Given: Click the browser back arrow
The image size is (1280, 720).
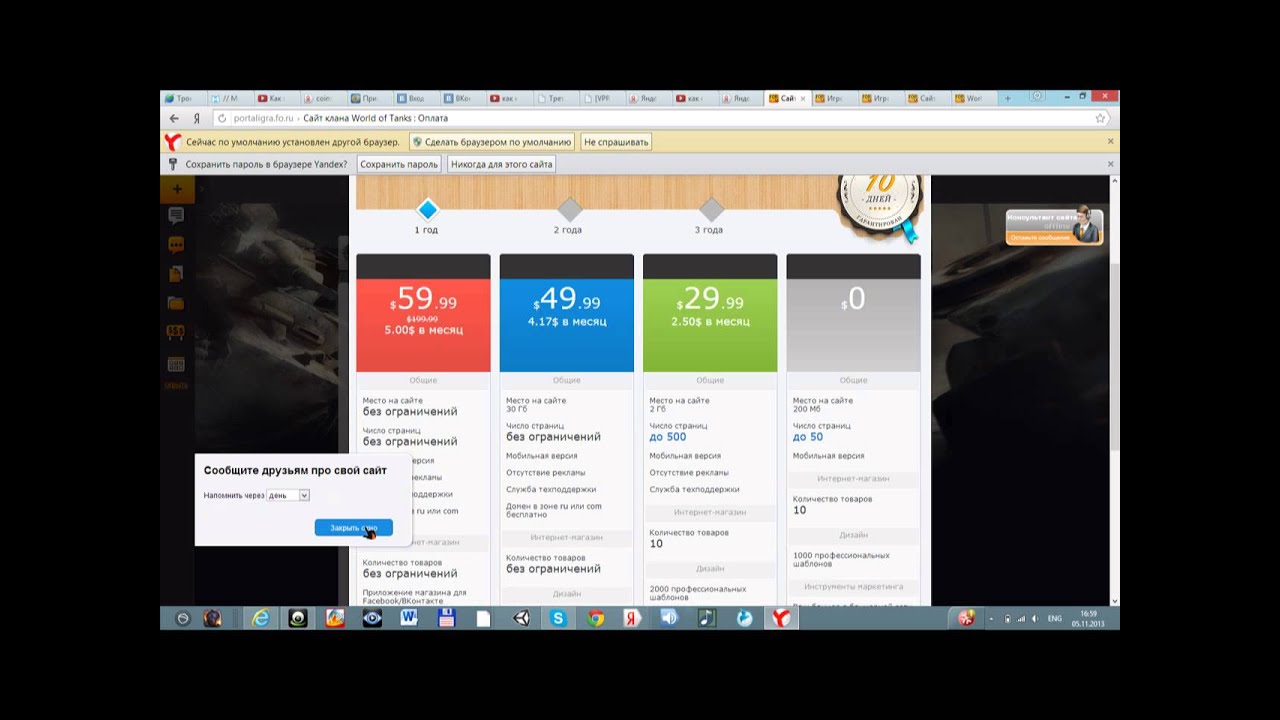Looking at the screenshot, I should (x=174, y=118).
